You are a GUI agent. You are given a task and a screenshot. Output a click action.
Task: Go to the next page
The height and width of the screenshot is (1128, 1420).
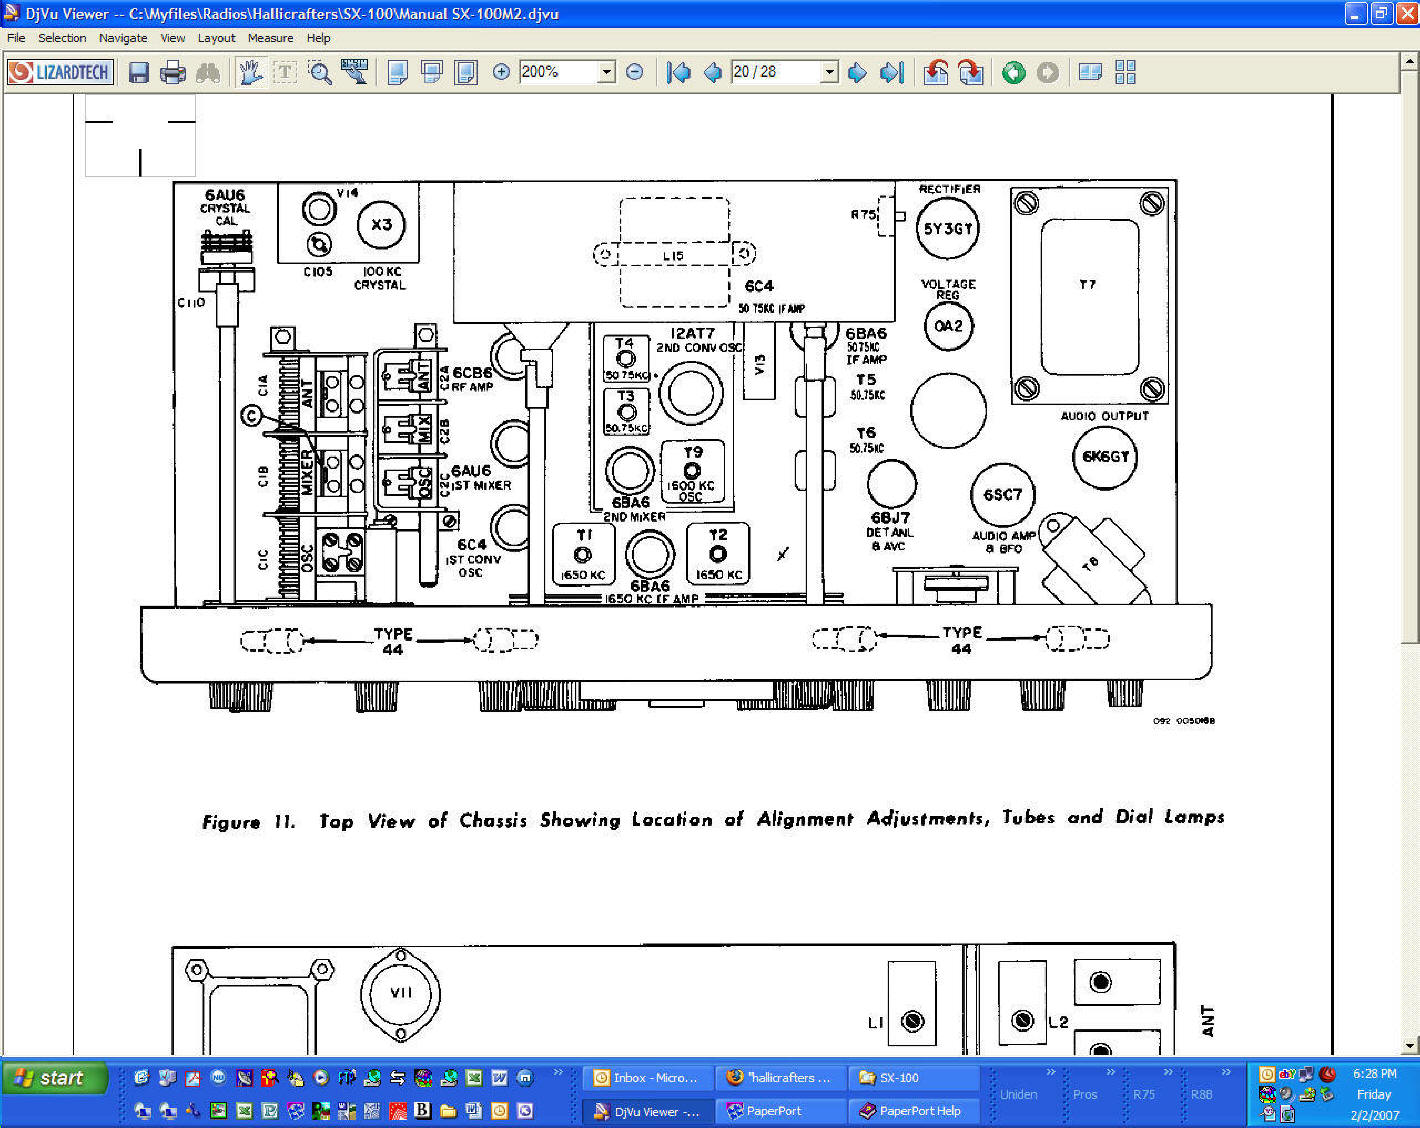(x=857, y=72)
